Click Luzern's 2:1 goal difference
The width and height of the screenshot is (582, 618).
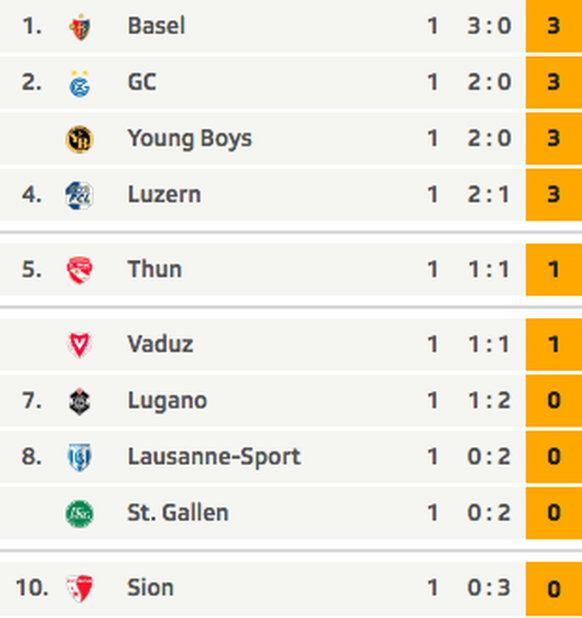pyautogui.click(x=489, y=195)
